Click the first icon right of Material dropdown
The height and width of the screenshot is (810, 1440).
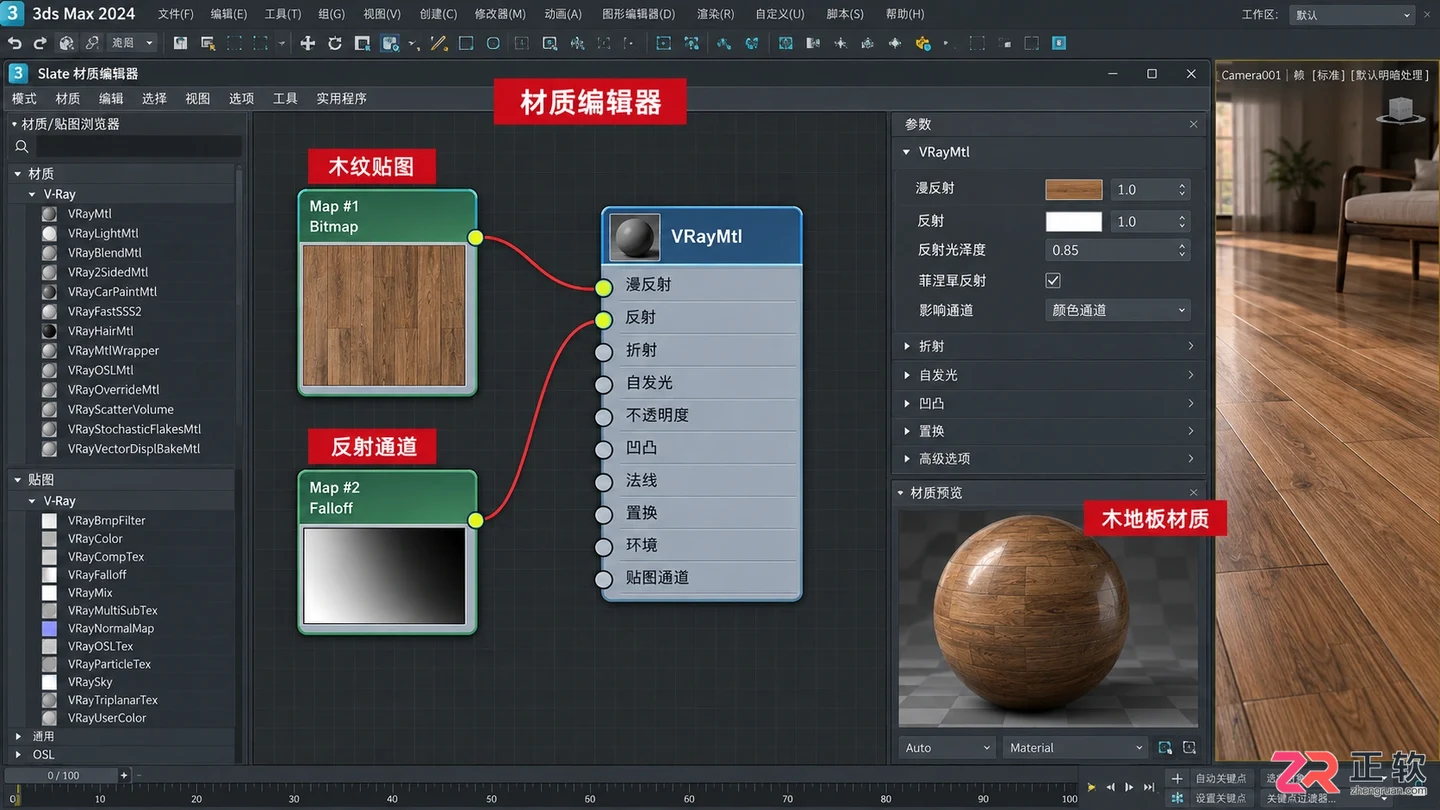[x=1165, y=748]
